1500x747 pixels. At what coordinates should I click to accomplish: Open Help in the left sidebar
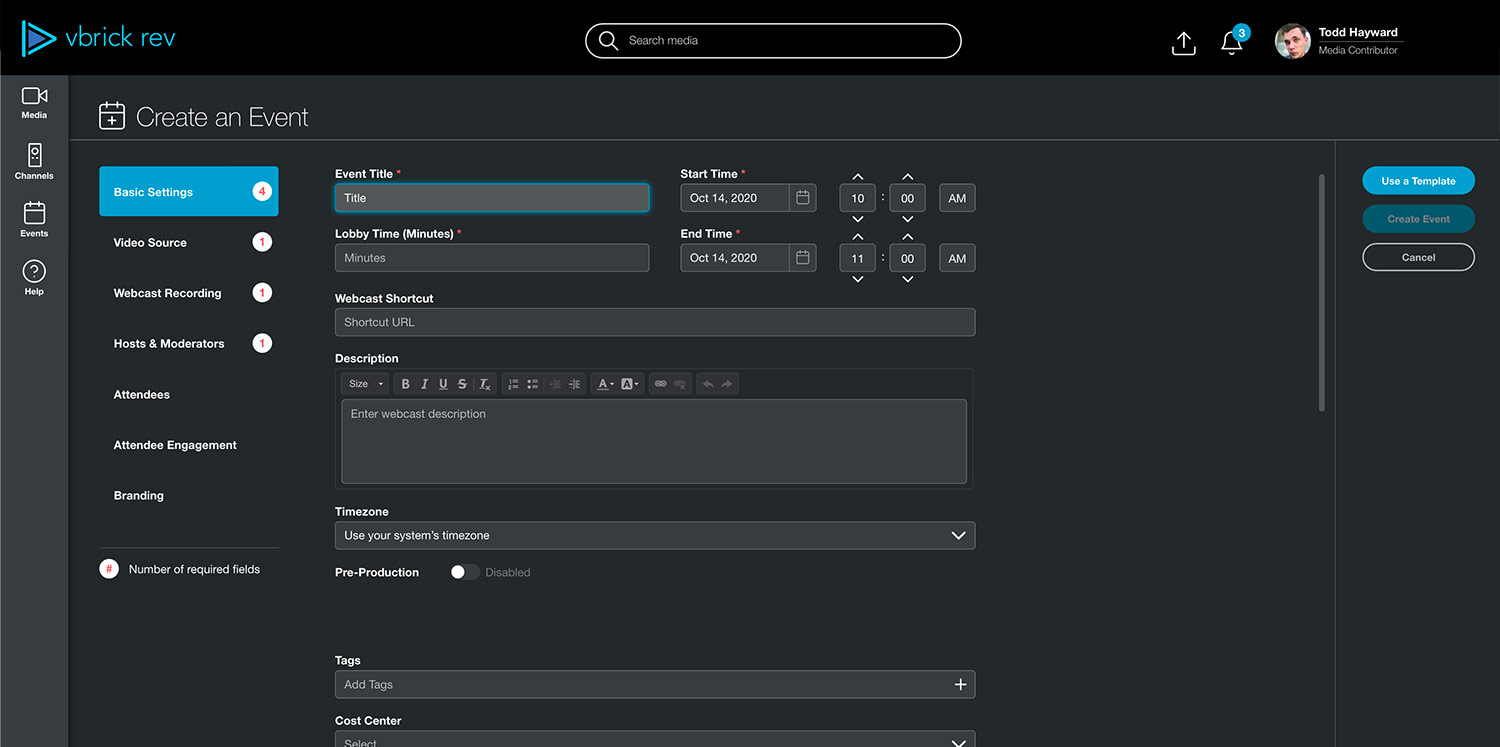click(x=34, y=277)
